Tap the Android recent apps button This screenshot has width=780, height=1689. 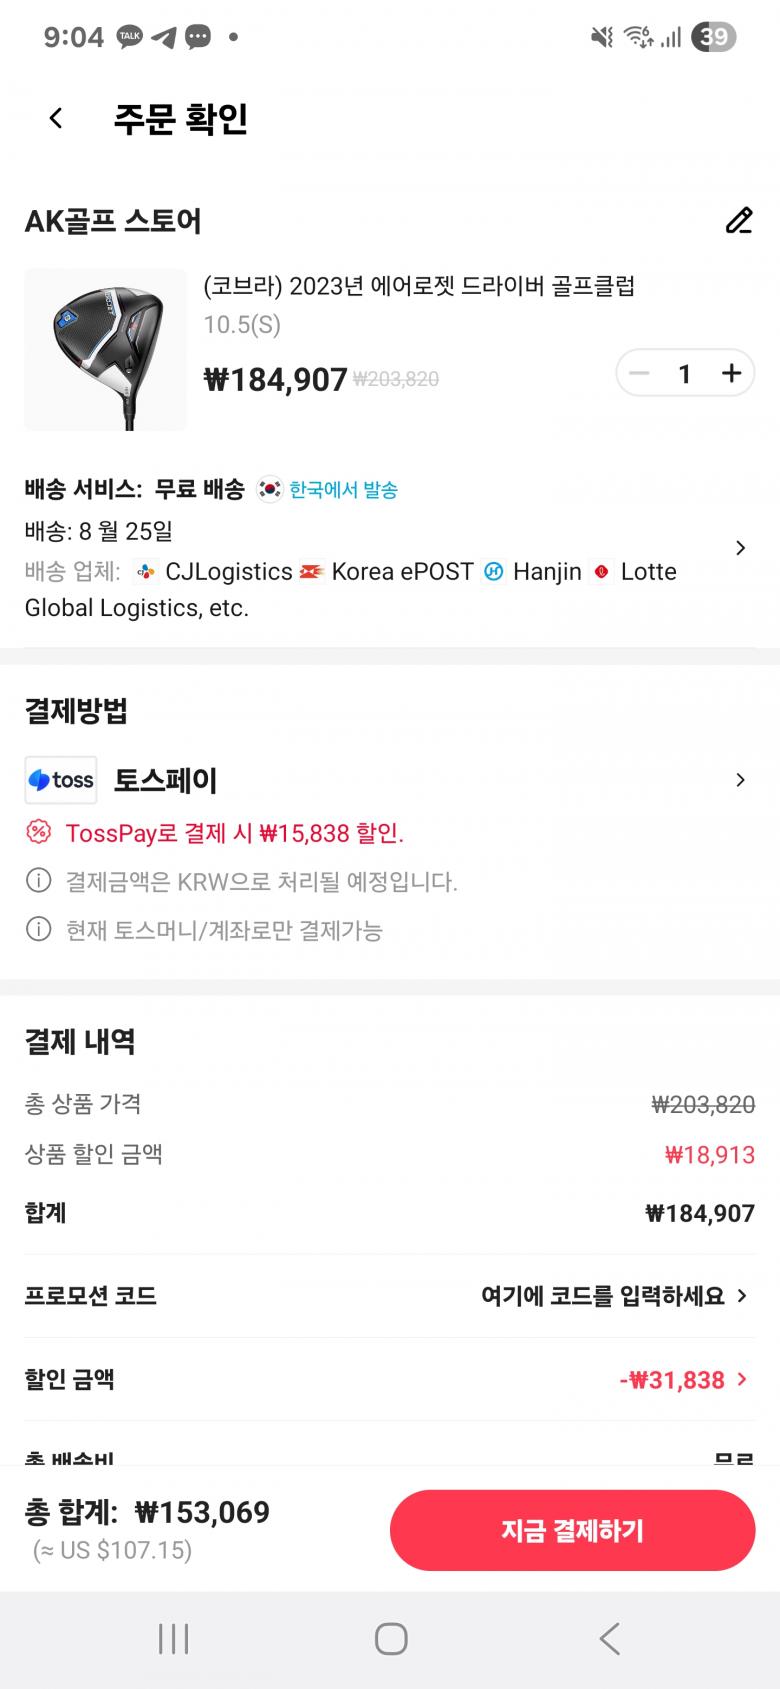173,1639
